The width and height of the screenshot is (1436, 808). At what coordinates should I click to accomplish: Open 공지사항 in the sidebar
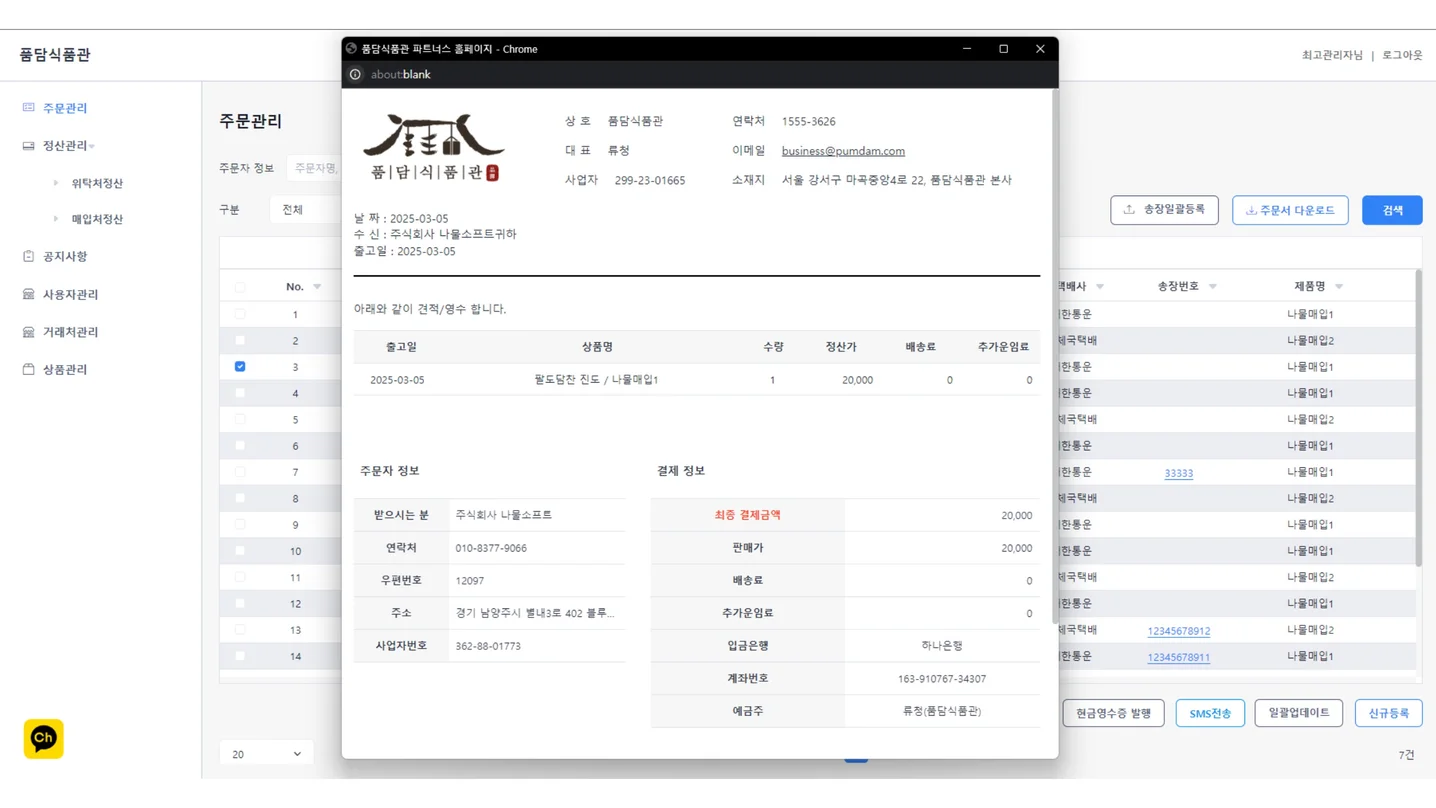click(64, 257)
